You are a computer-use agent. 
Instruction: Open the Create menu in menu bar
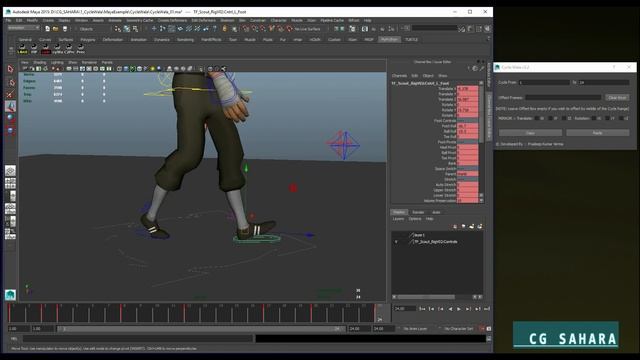[x=48, y=20]
